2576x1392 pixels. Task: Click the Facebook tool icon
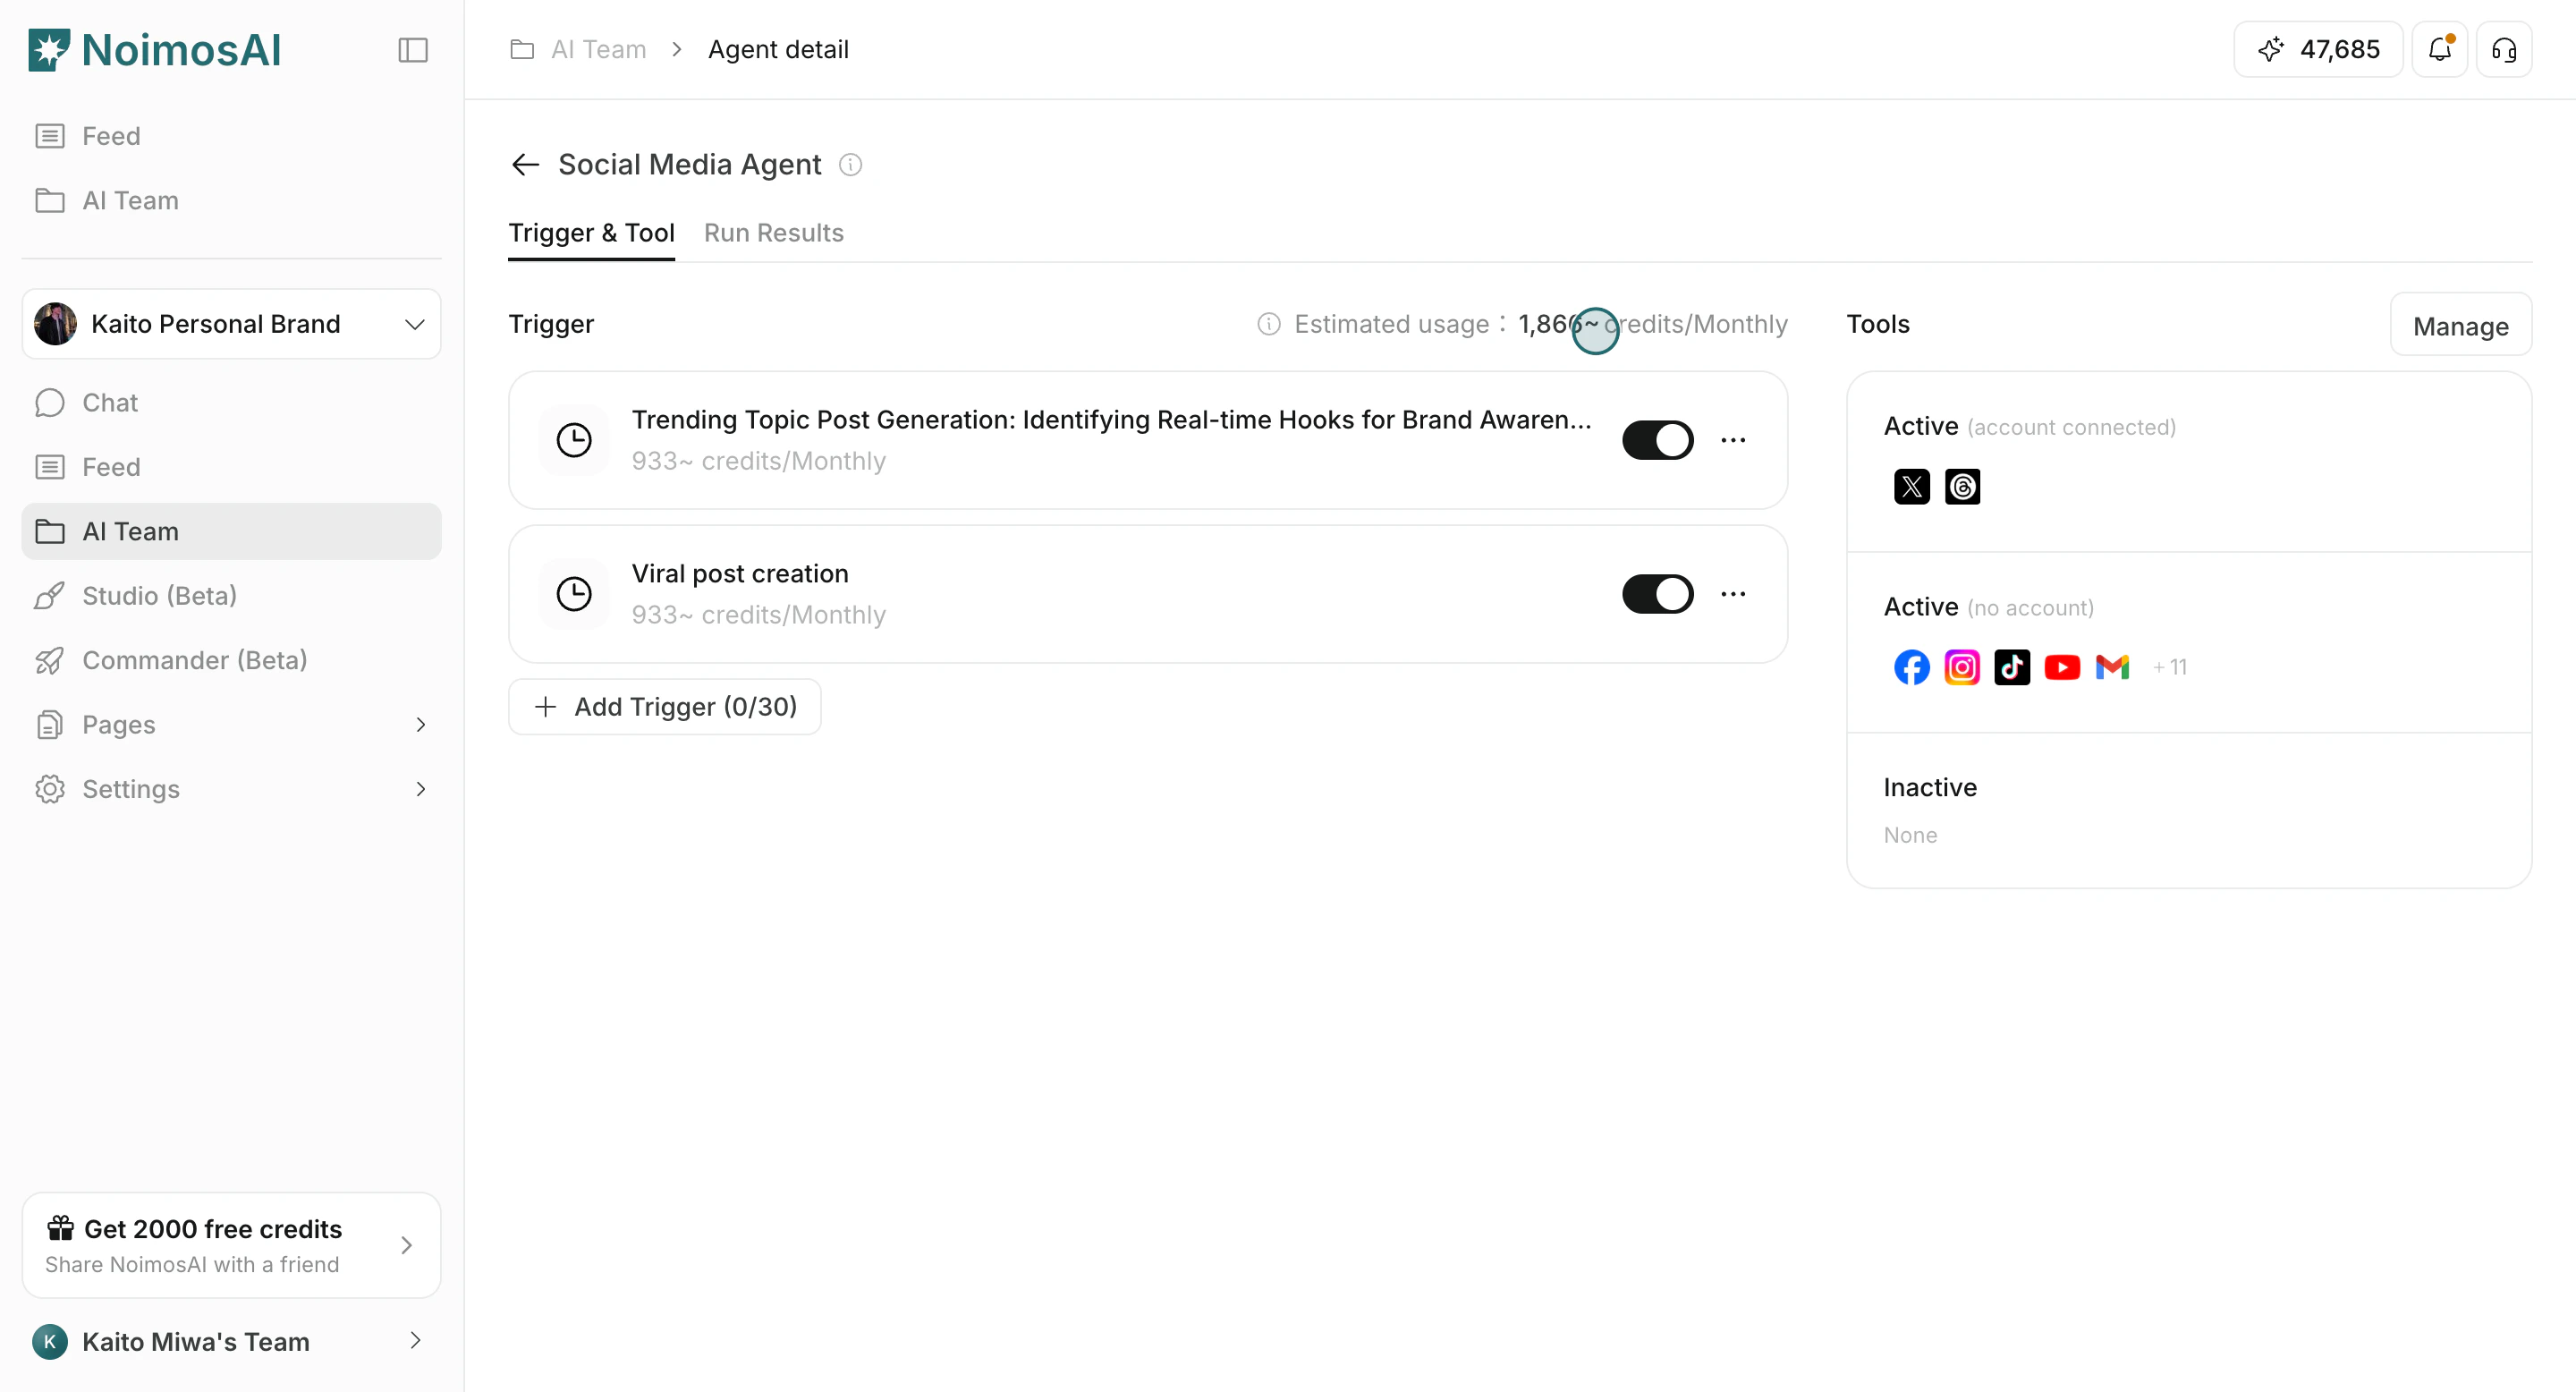coord(1911,667)
